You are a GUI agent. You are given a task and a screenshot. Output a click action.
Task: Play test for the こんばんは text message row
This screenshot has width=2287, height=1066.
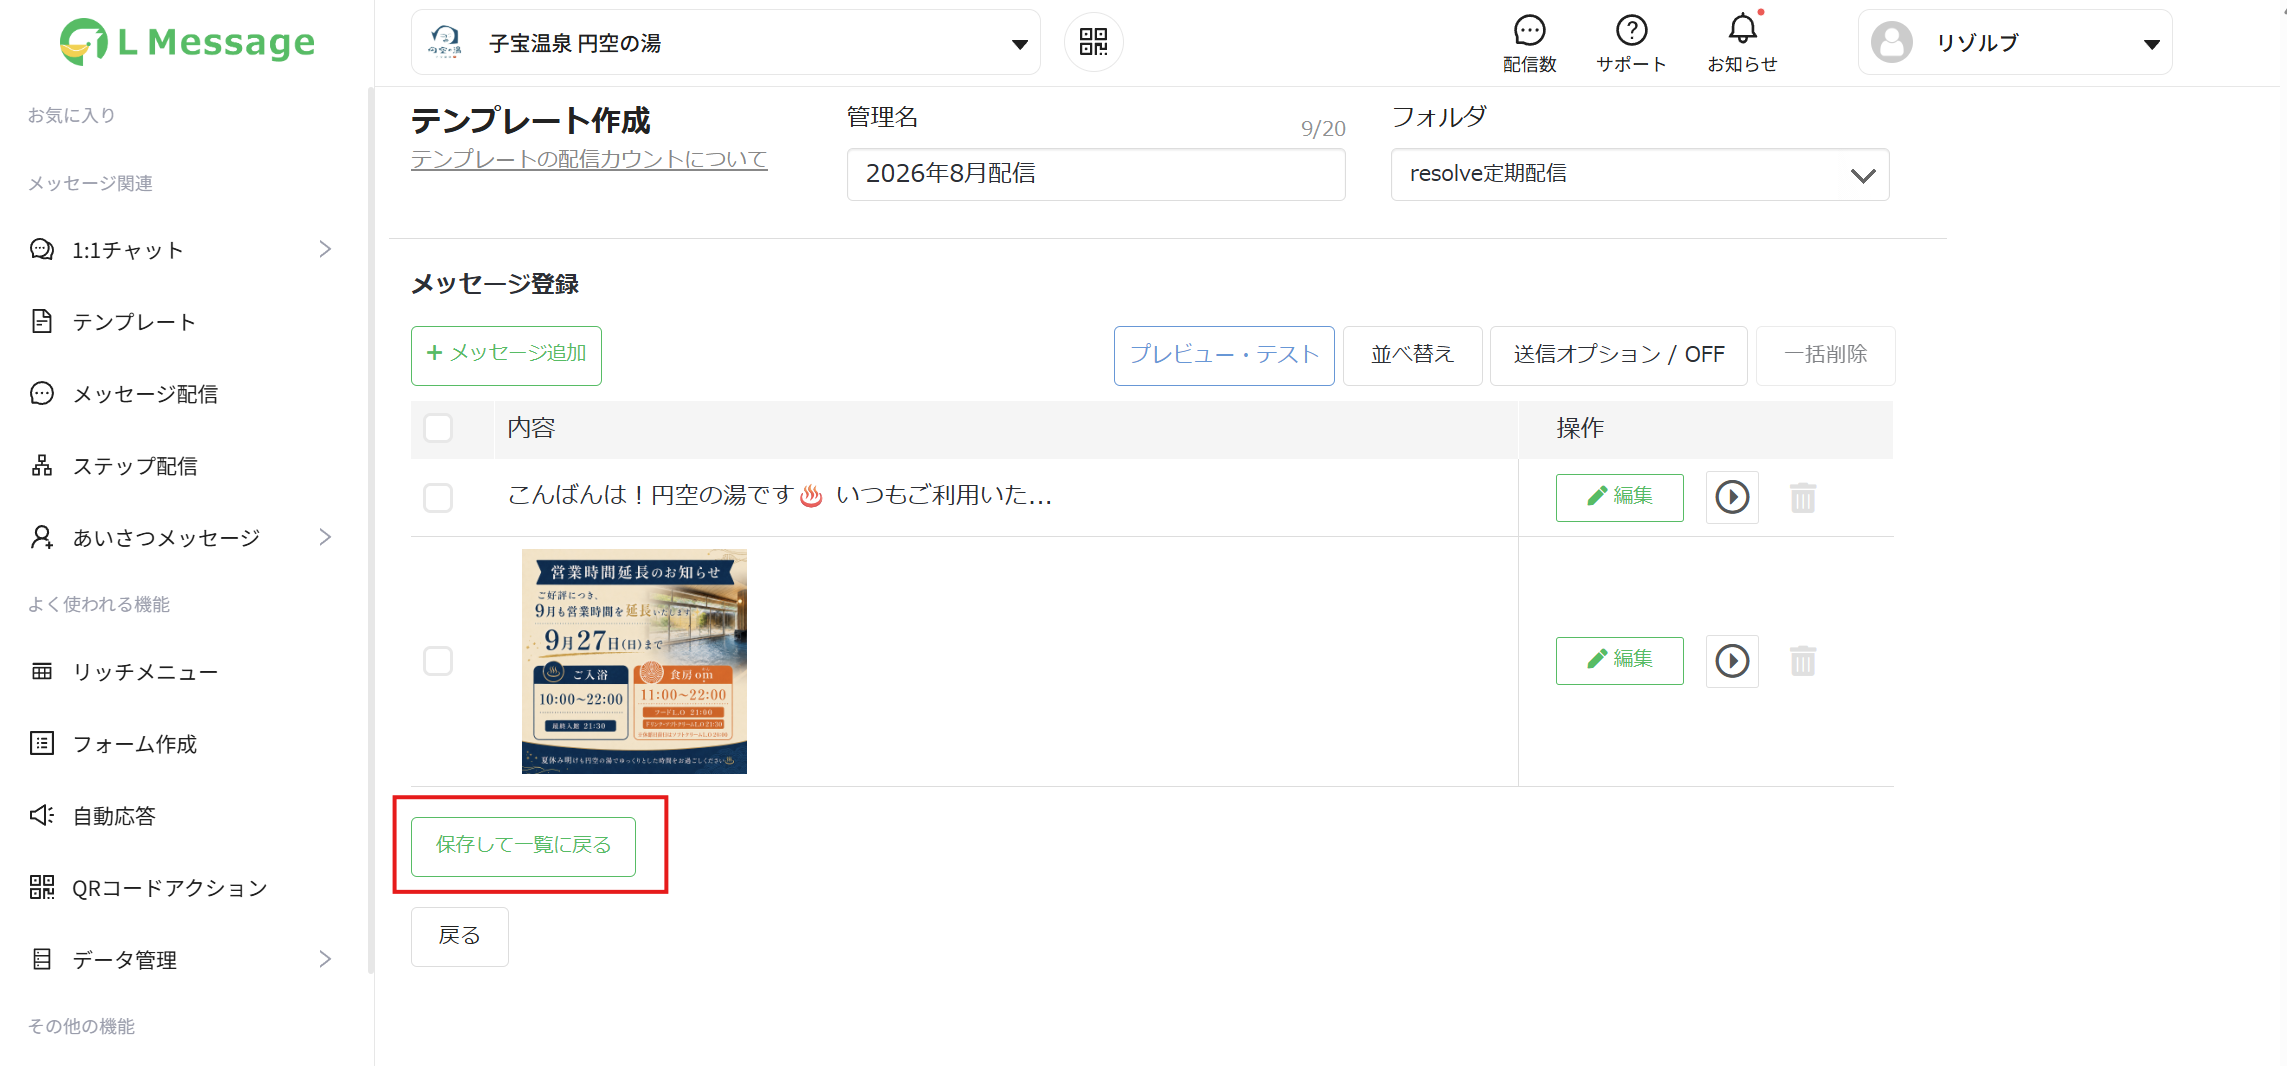pyautogui.click(x=1732, y=497)
